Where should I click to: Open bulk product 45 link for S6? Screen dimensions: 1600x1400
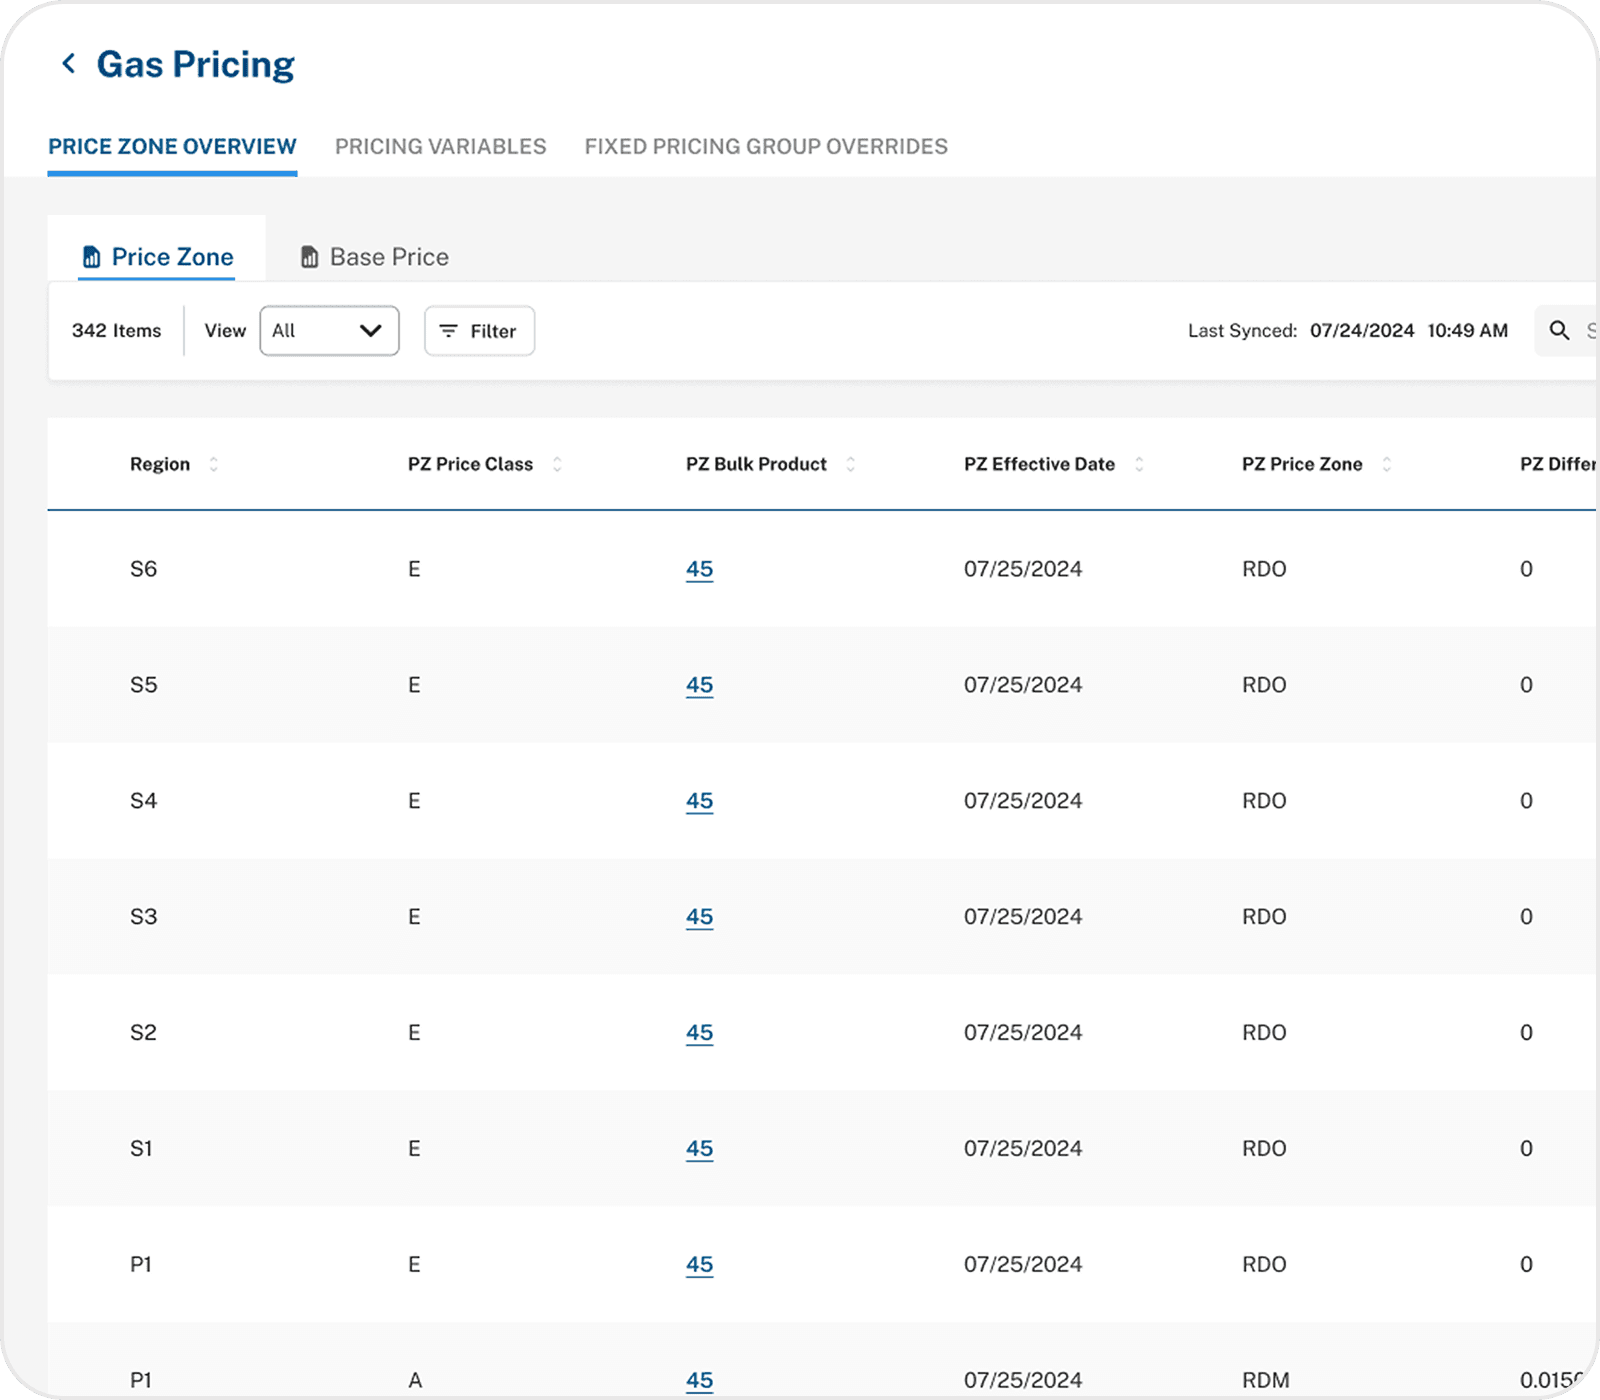699,569
